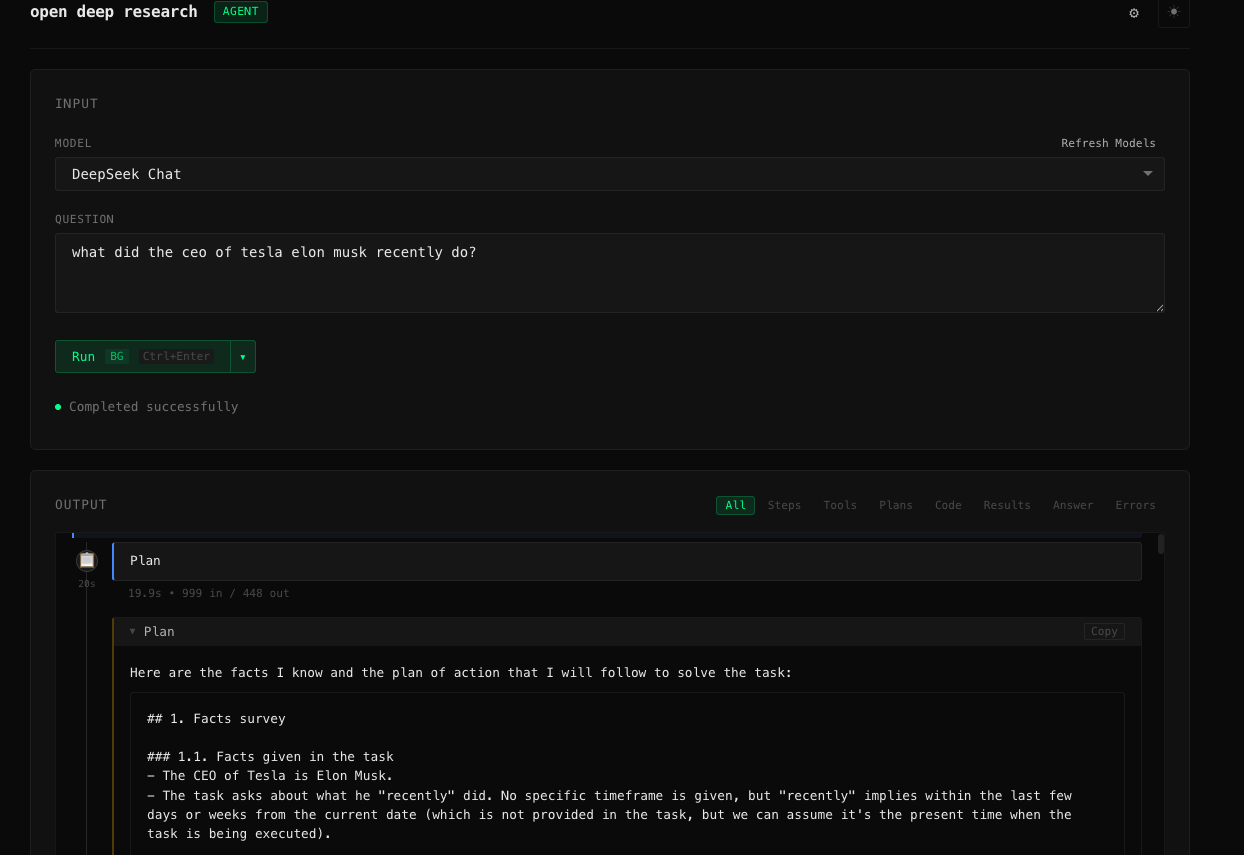Click the BG badge inside the Run button
This screenshot has width=1244, height=855.
[x=117, y=356]
